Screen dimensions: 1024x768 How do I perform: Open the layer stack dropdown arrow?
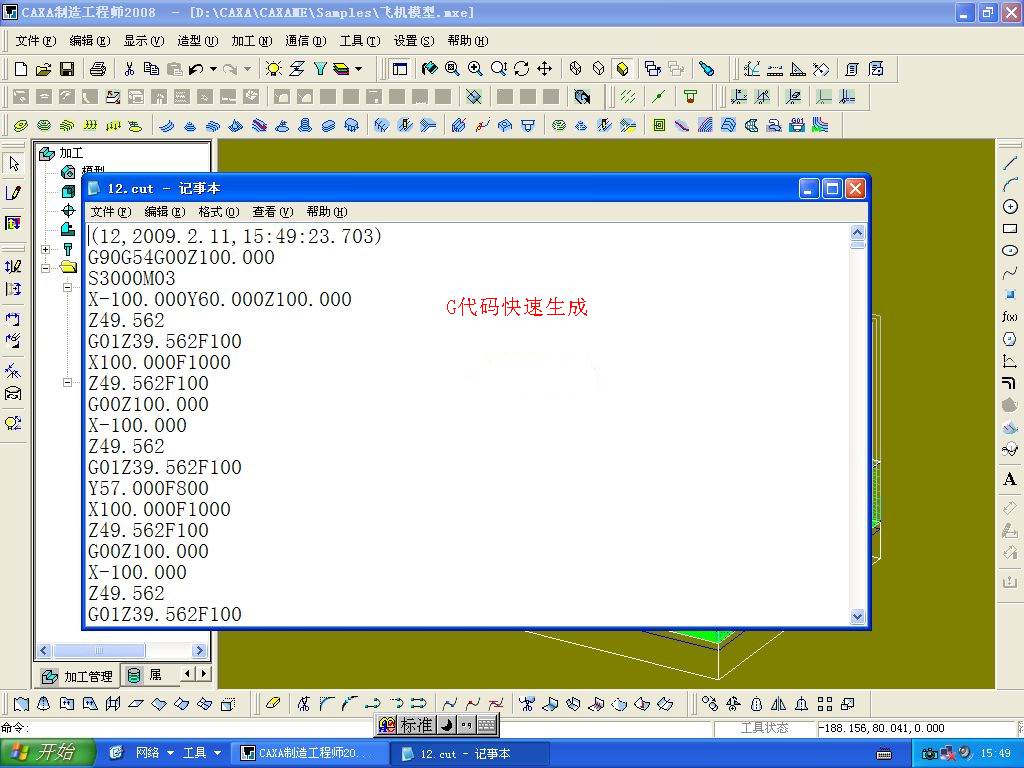pyautogui.click(x=359, y=69)
